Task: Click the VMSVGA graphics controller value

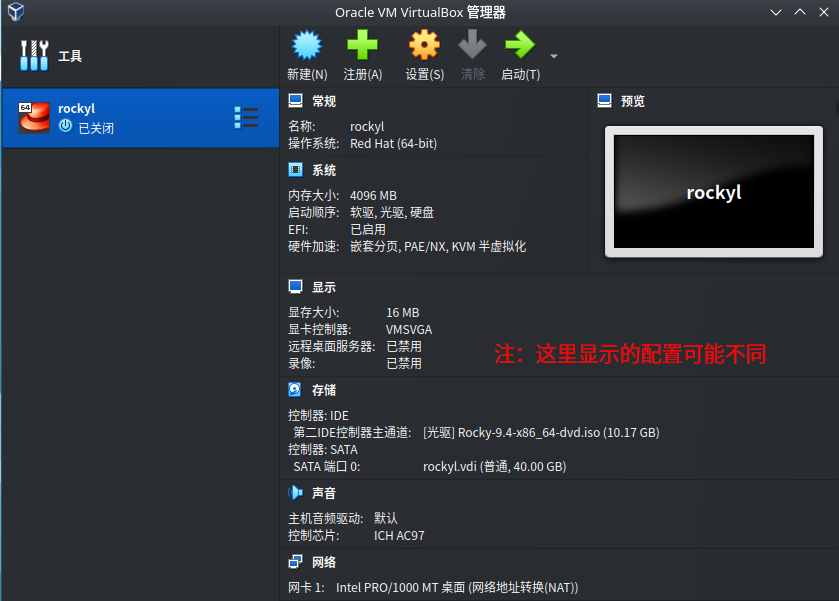Action: 409,330
